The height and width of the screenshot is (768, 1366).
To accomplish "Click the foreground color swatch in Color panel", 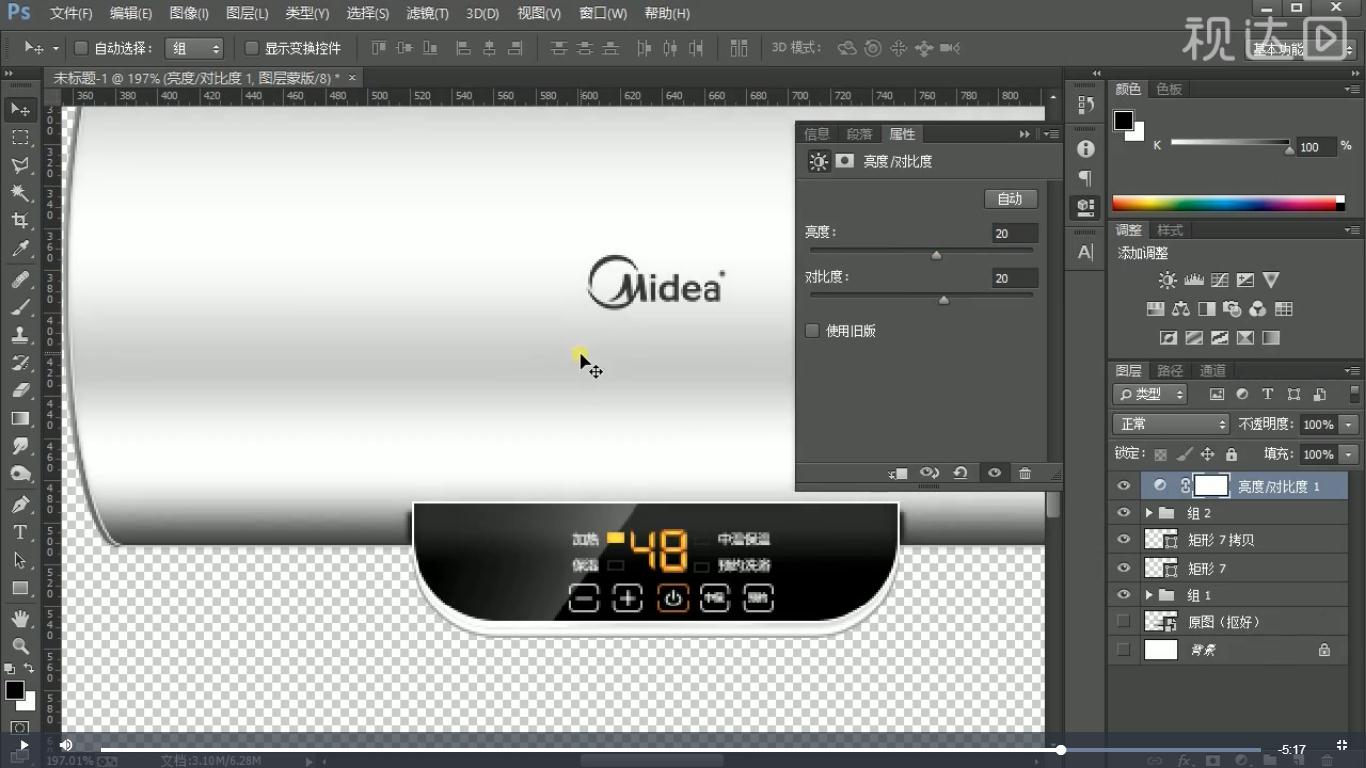I will click(x=1124, y=121).
